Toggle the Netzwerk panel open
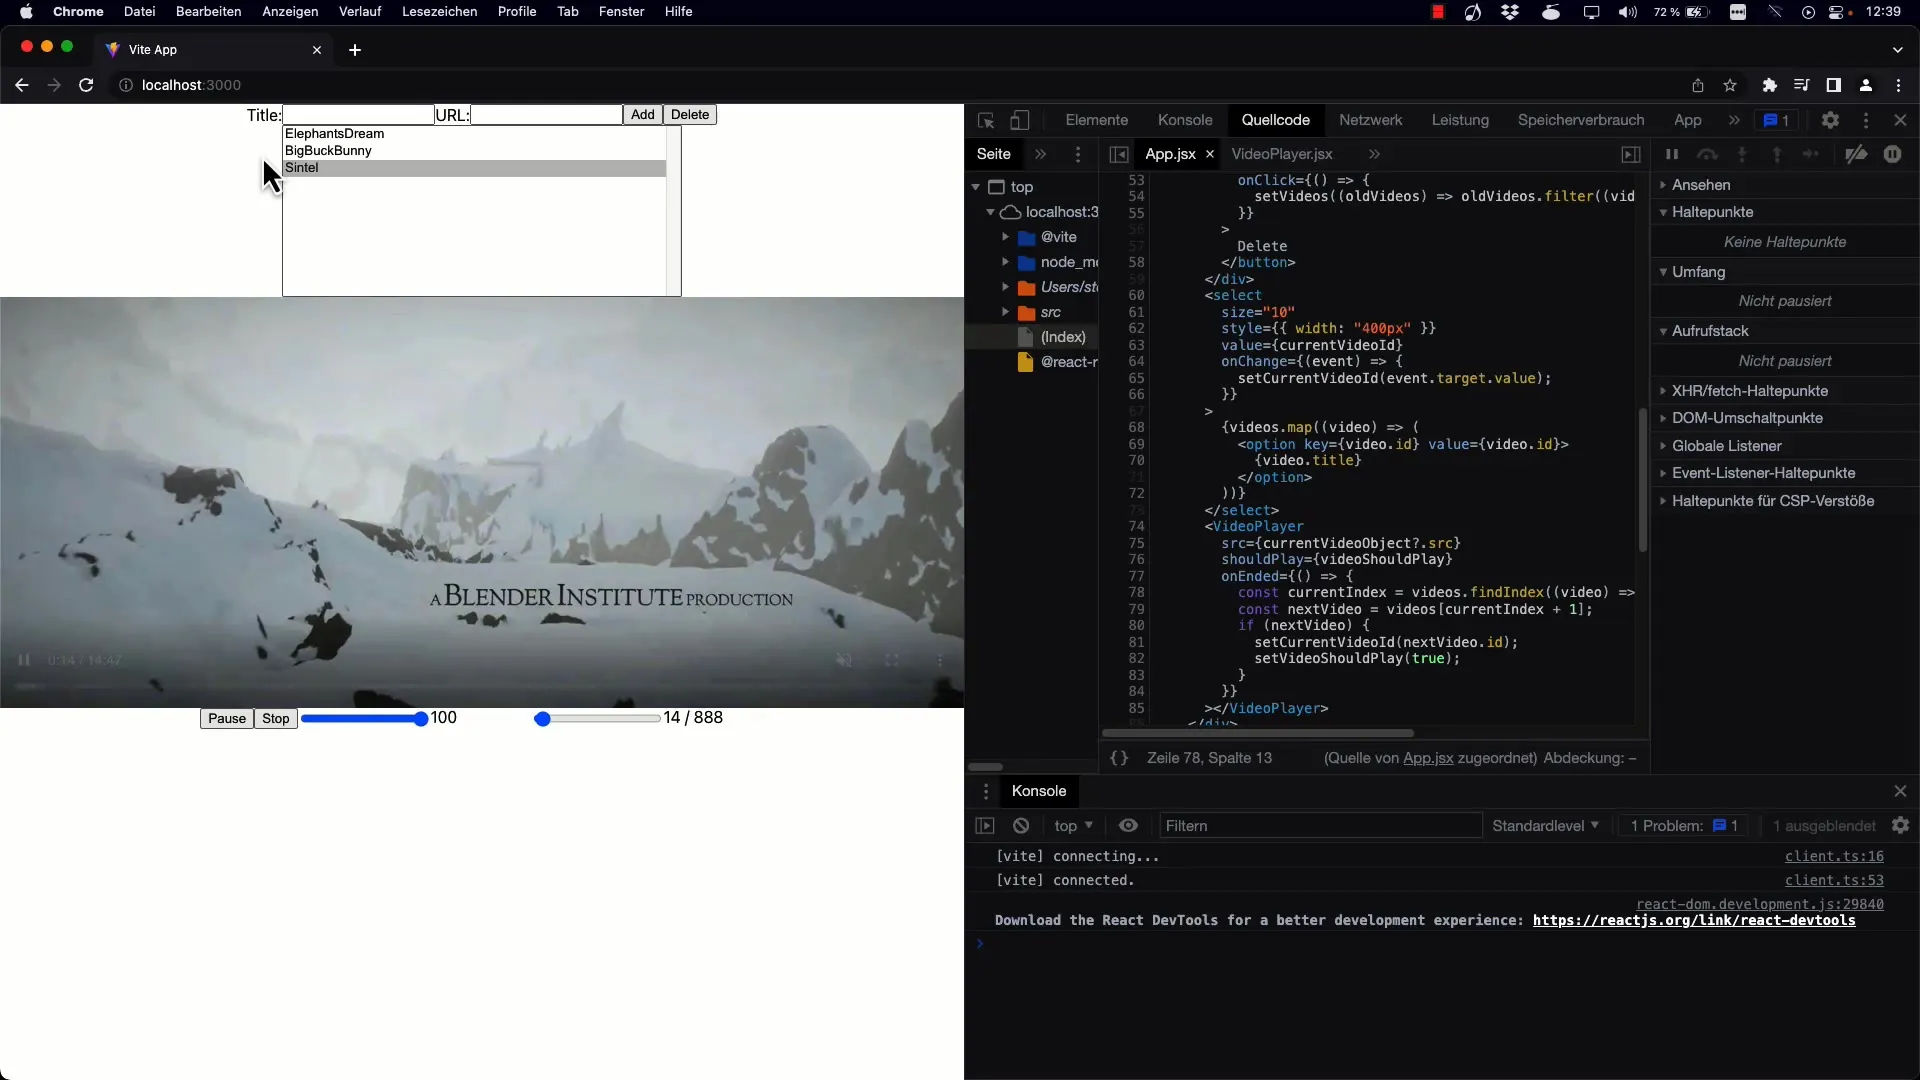Viewport: 1920px width, 1080px height. [1370, 119]
